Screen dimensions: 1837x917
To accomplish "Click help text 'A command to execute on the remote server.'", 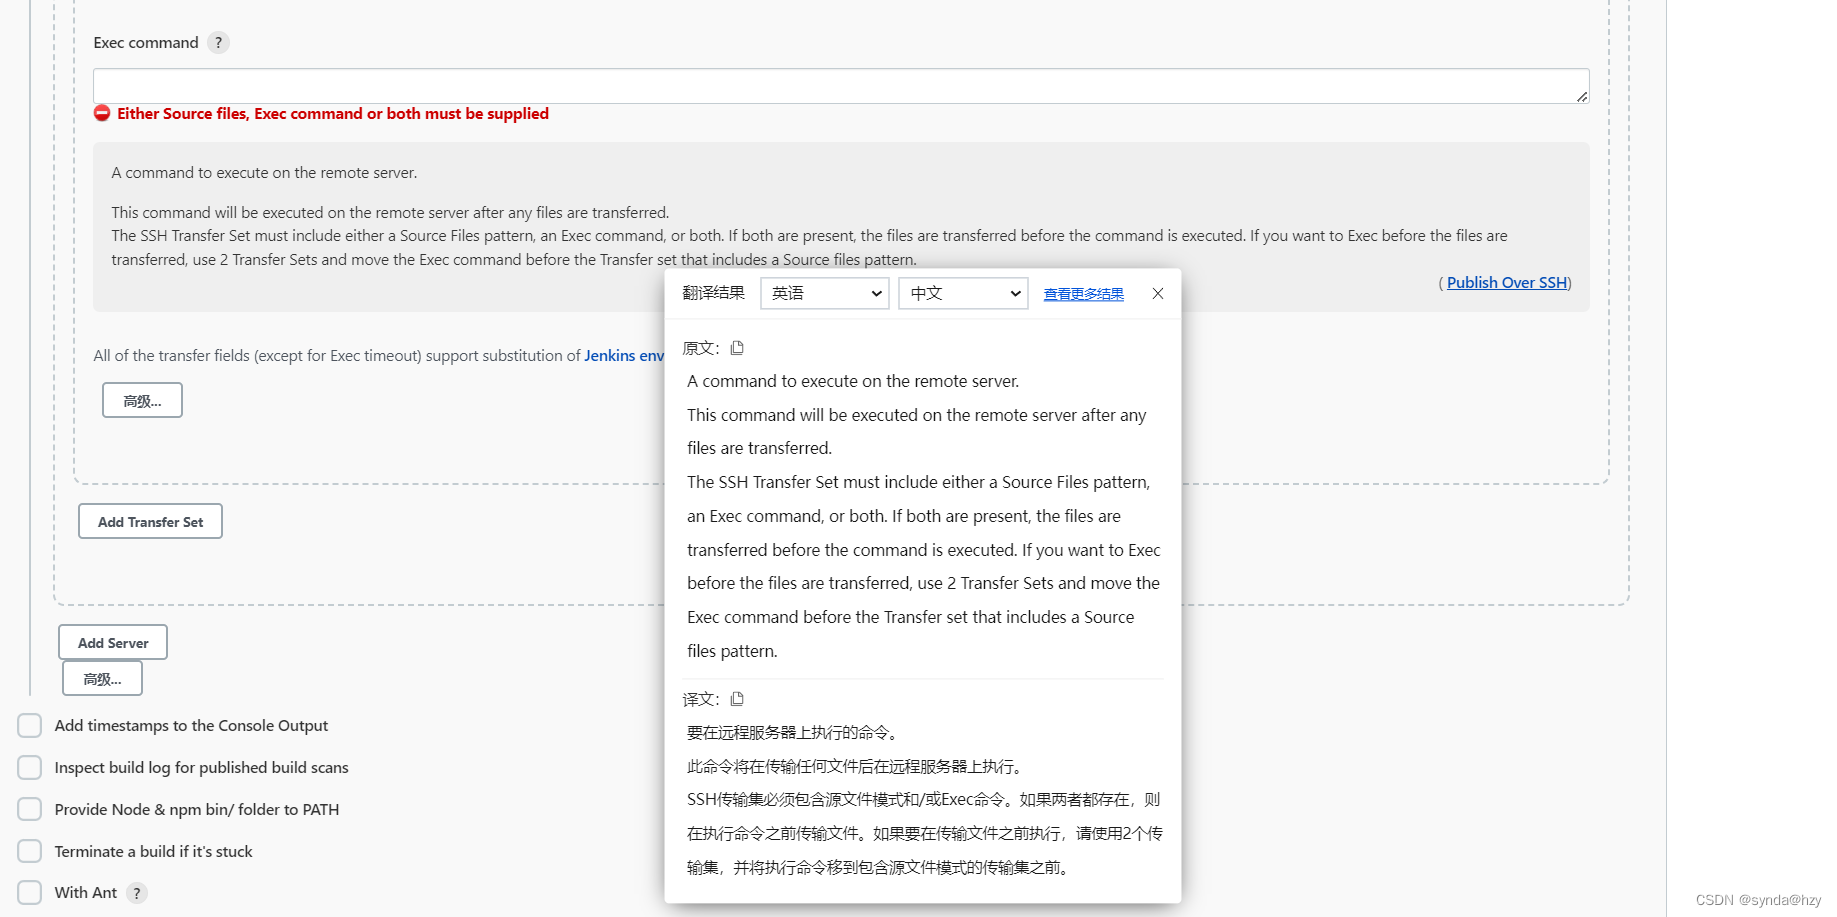I will (x=264, y=173).
